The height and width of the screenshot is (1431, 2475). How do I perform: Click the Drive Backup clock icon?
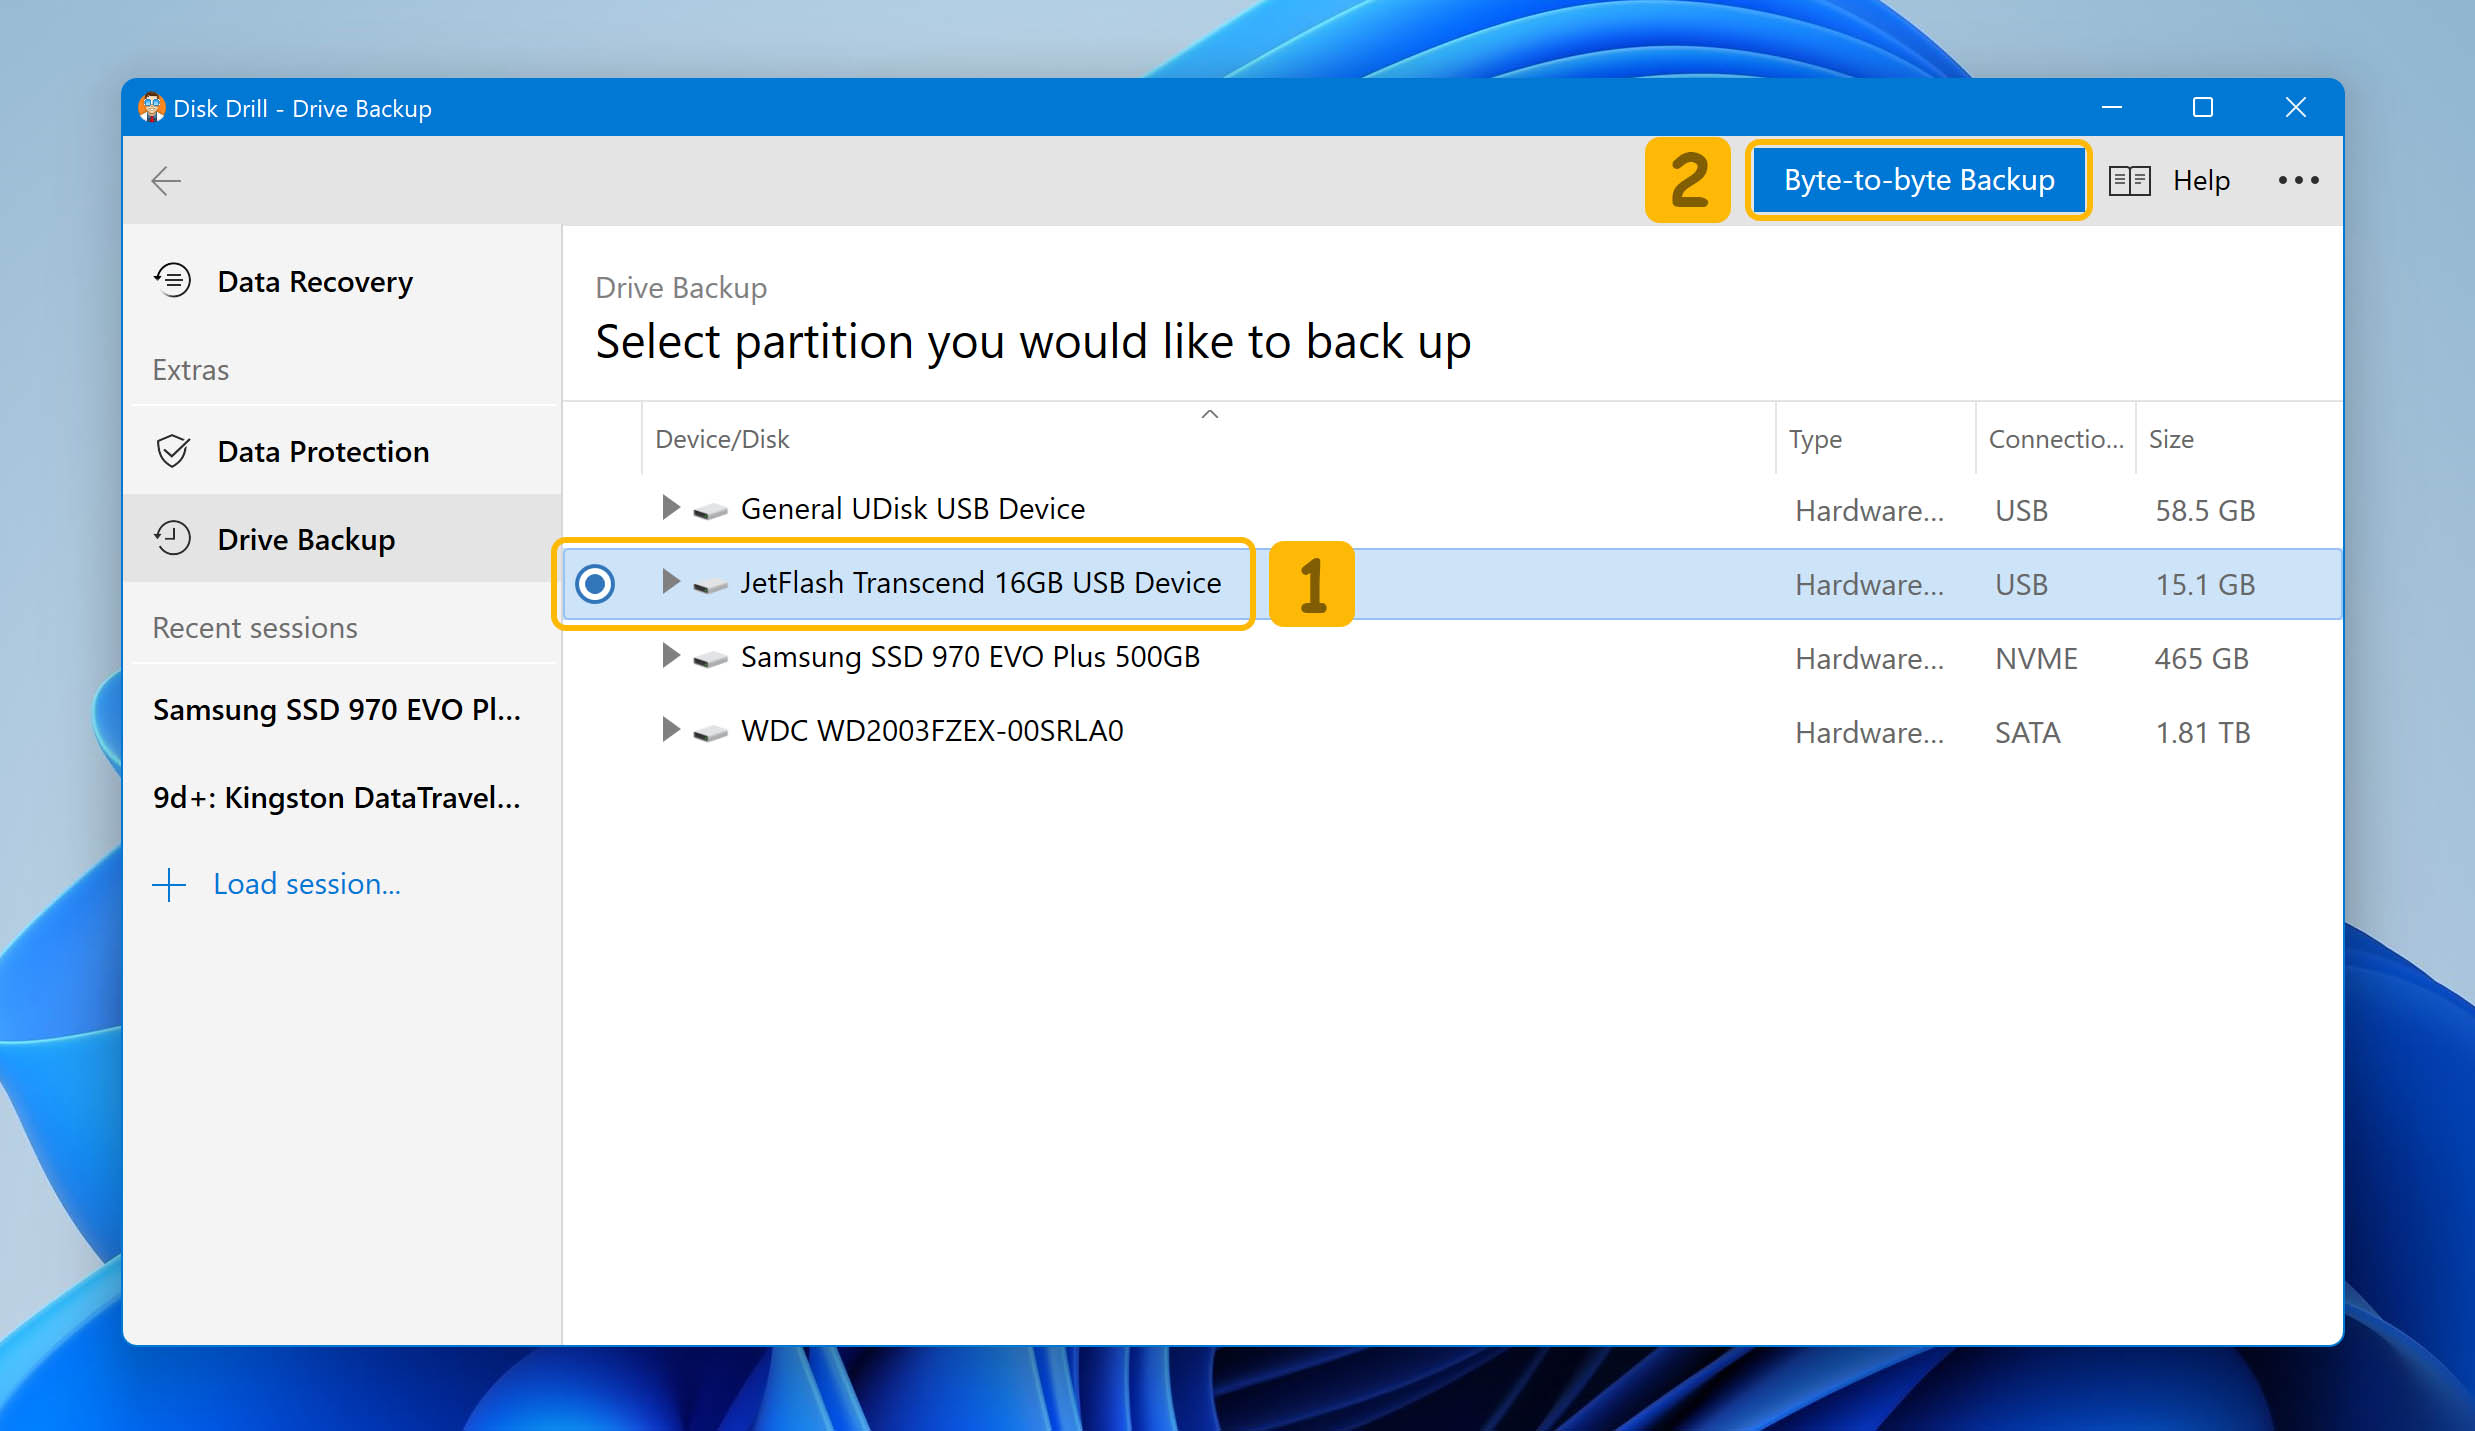pos(173,539)
